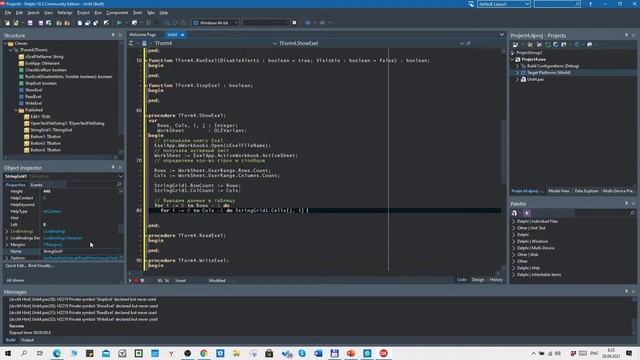The height and width of the screenshot is (360, 640).
Task: Expand Delphi | Multi-Device palette category
Action: click(x=513, y=248)
